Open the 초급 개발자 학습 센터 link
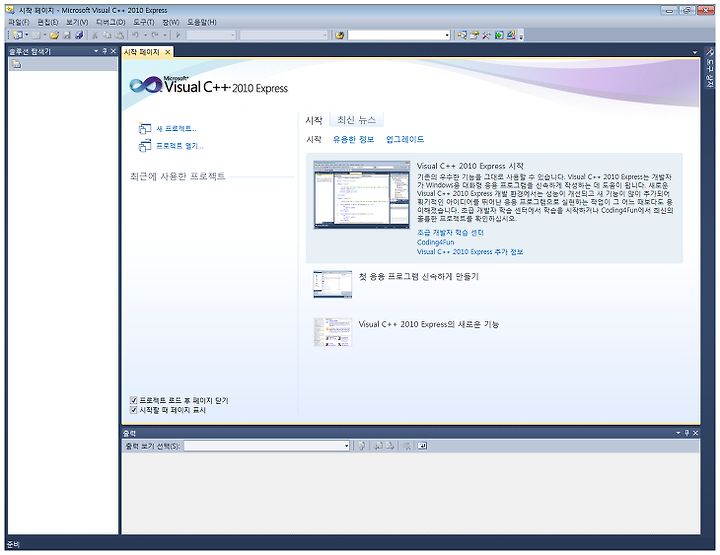720x555 pixels. click(450, 232)
